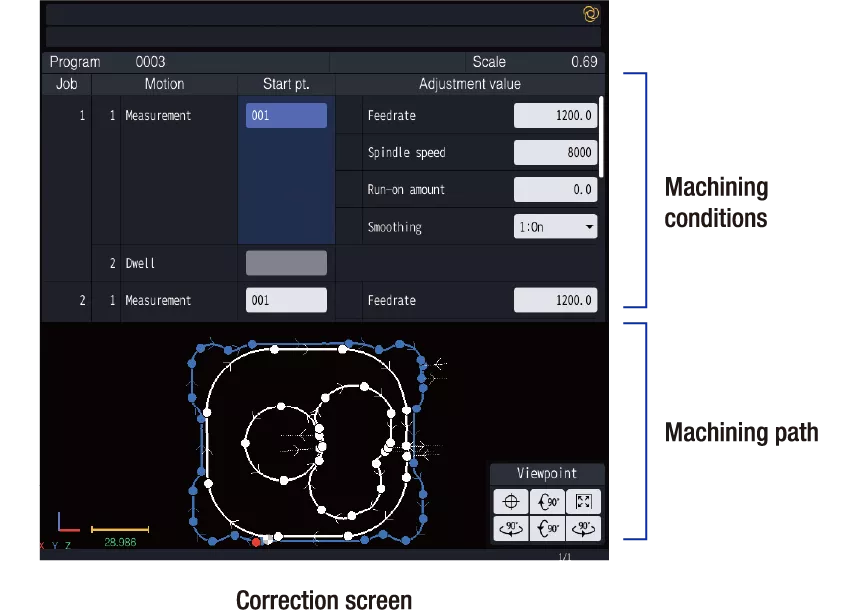Screen dimensions: 858x610
Task: Select the Job 2 Measurement row
Action: tap(160, 299)
